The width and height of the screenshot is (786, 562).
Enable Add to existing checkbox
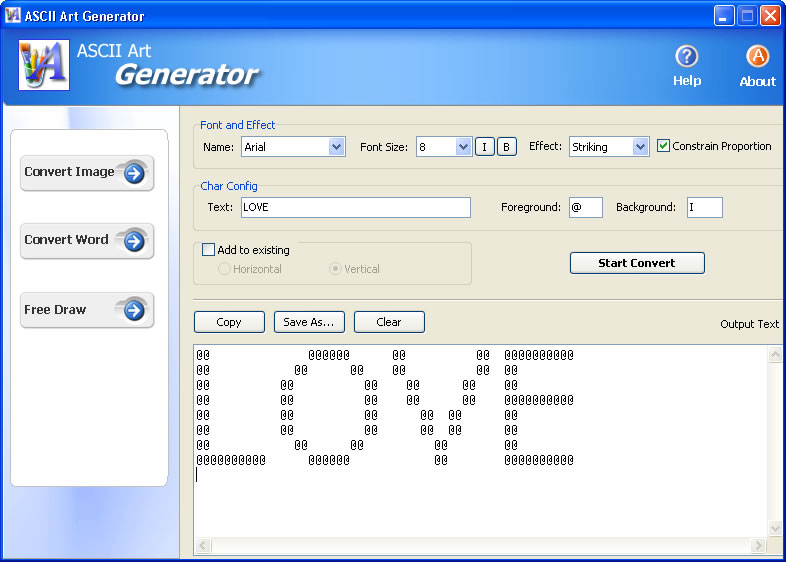click(208, 250)
